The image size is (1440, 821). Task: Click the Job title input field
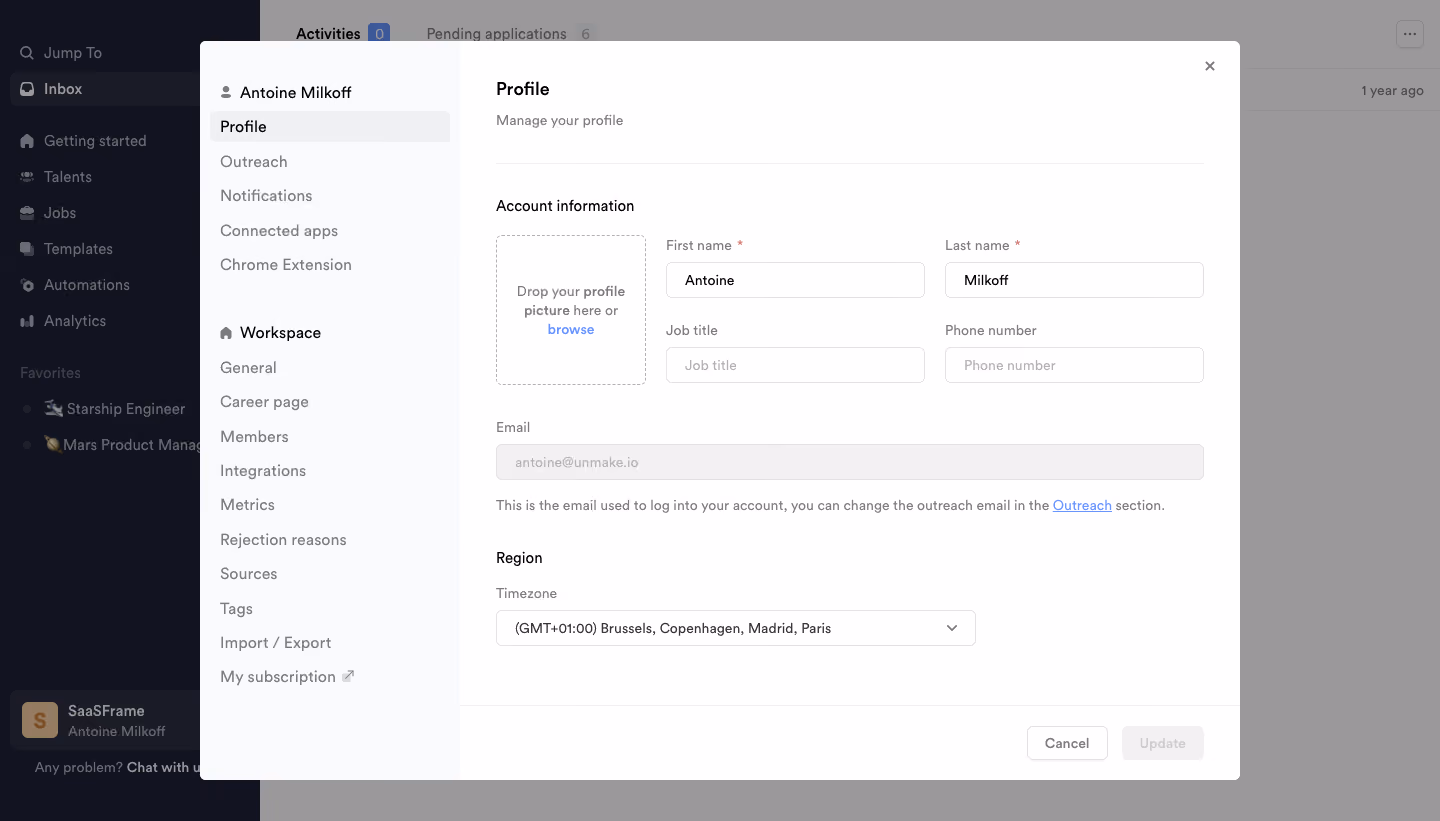[795, 365]
